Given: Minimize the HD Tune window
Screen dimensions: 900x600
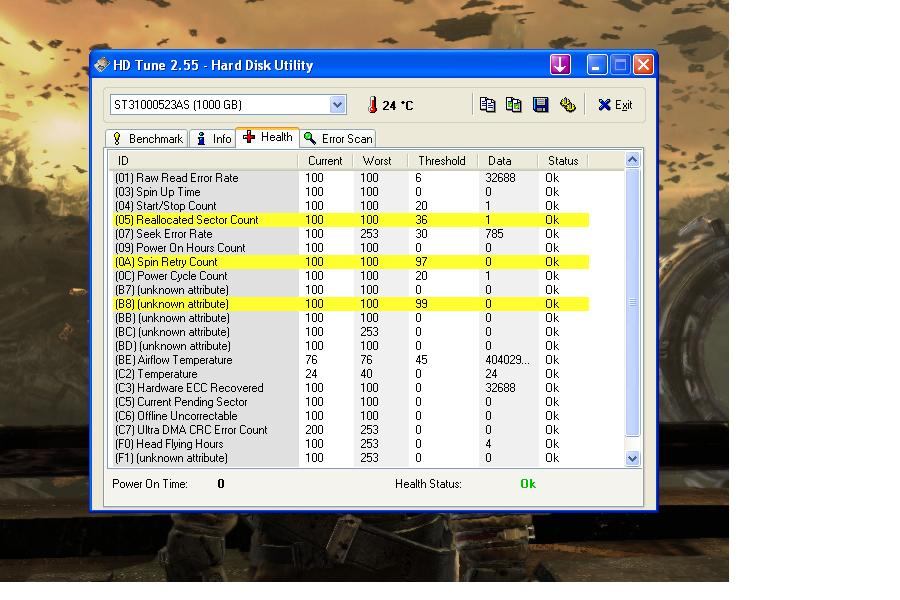Looking at the screenshot, I should coord(597,64).
